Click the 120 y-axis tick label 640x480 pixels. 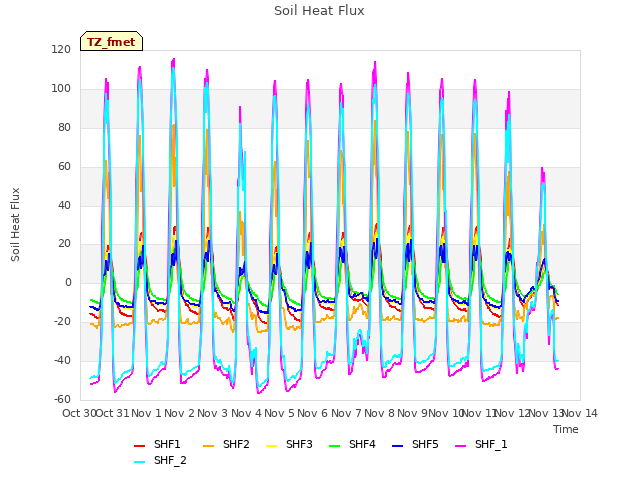(61, 50)
